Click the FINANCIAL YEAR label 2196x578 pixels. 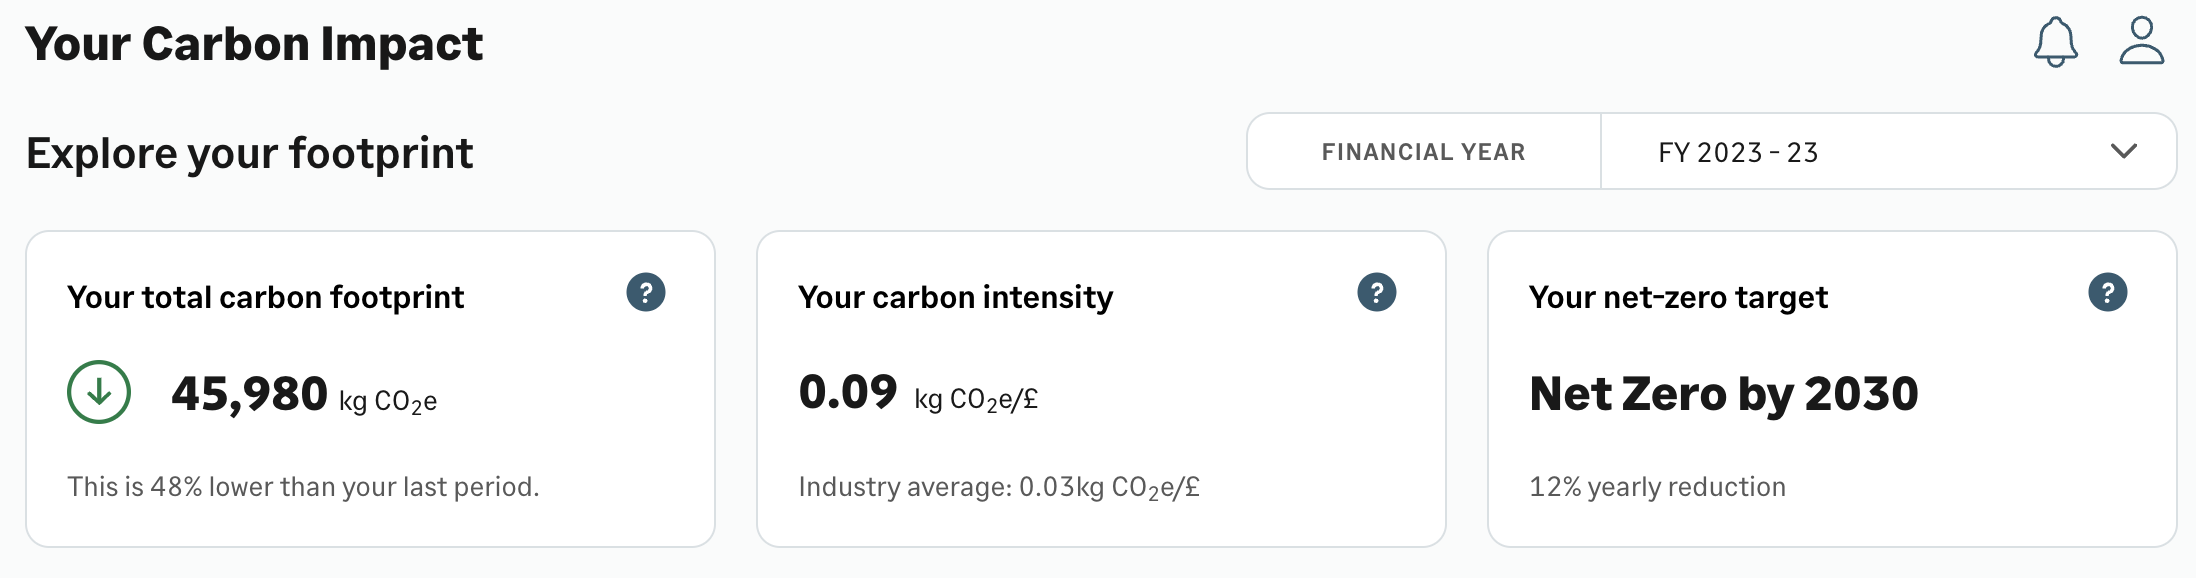[1423, 152]
